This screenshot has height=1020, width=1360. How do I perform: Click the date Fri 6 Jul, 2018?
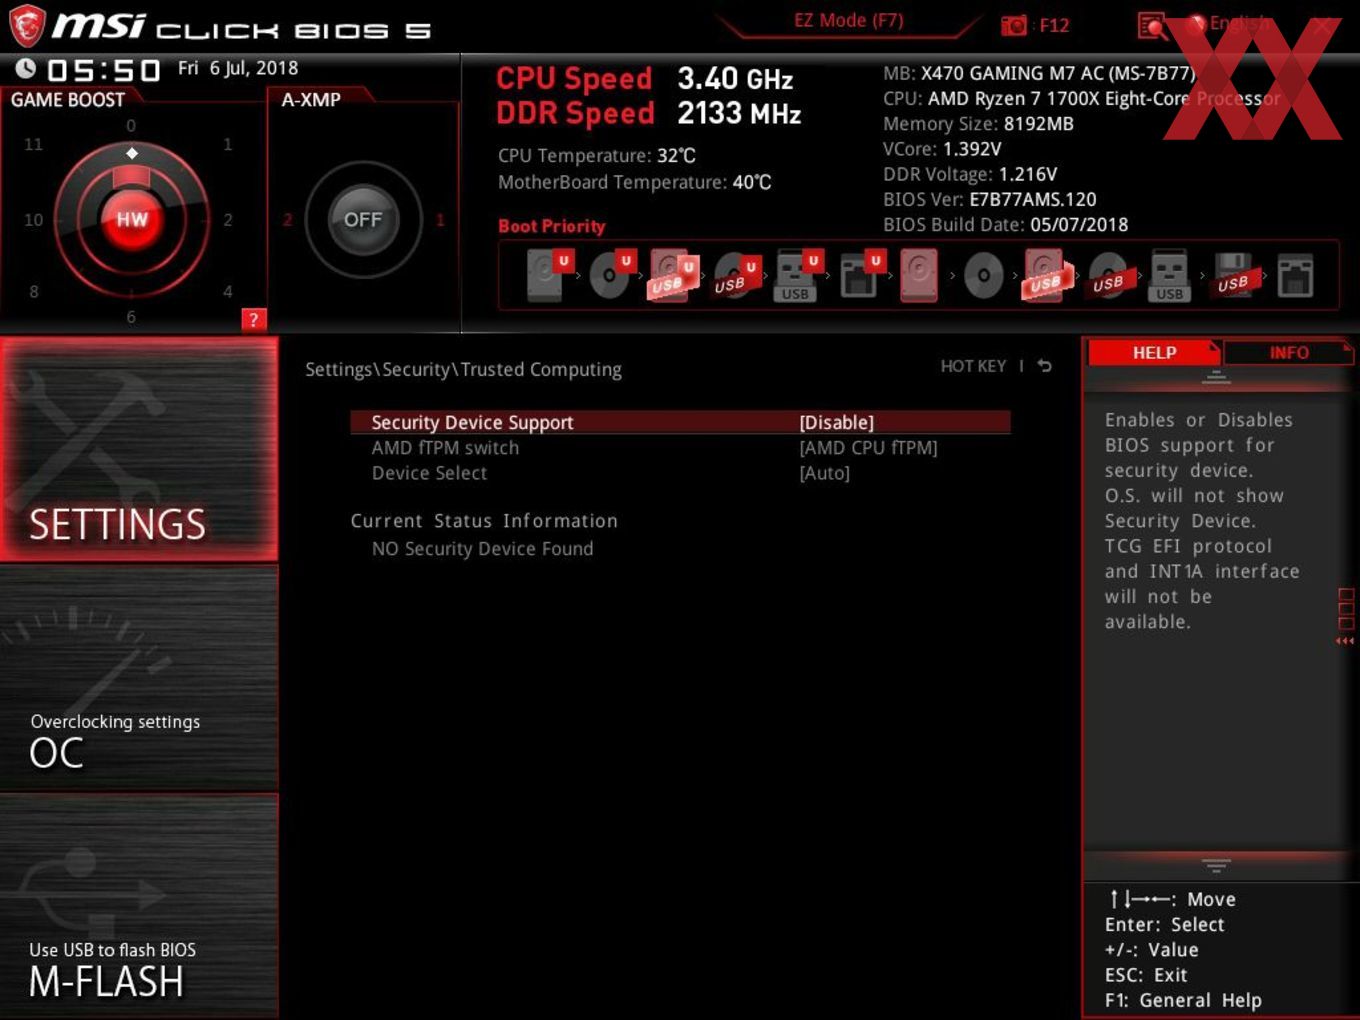pyautogui.click(x=238, y=68)
